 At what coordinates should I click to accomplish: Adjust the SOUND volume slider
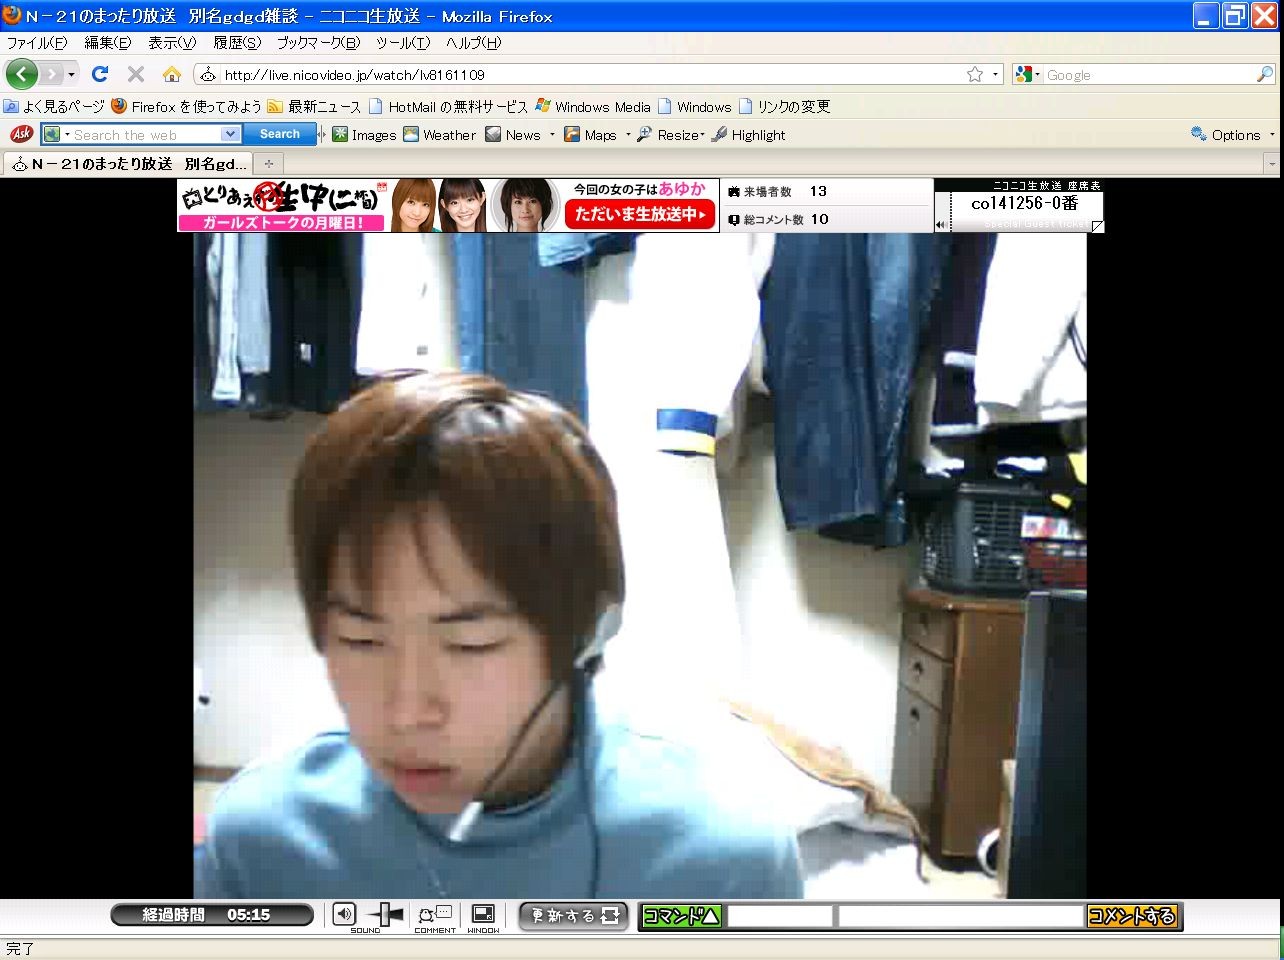[x=385, y=914]
